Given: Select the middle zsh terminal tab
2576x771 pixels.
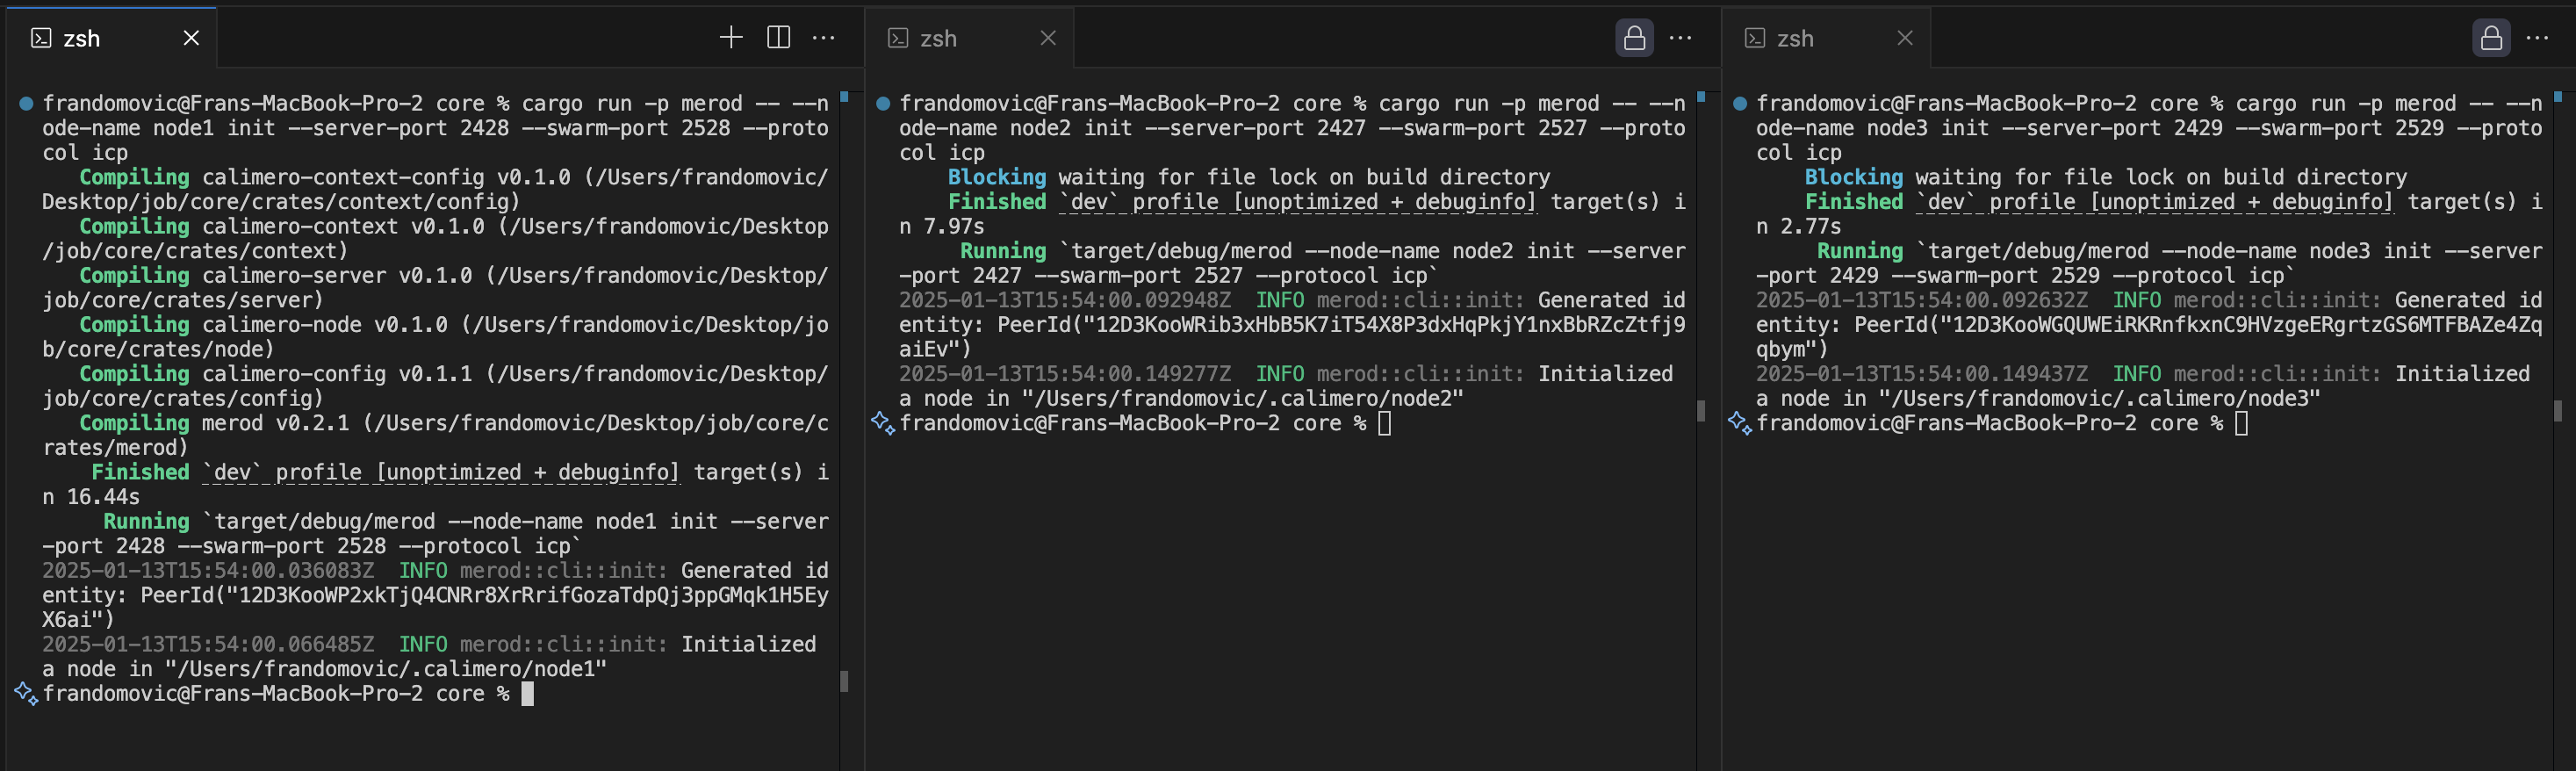Looking at the screenshot, I should (969, 38).
